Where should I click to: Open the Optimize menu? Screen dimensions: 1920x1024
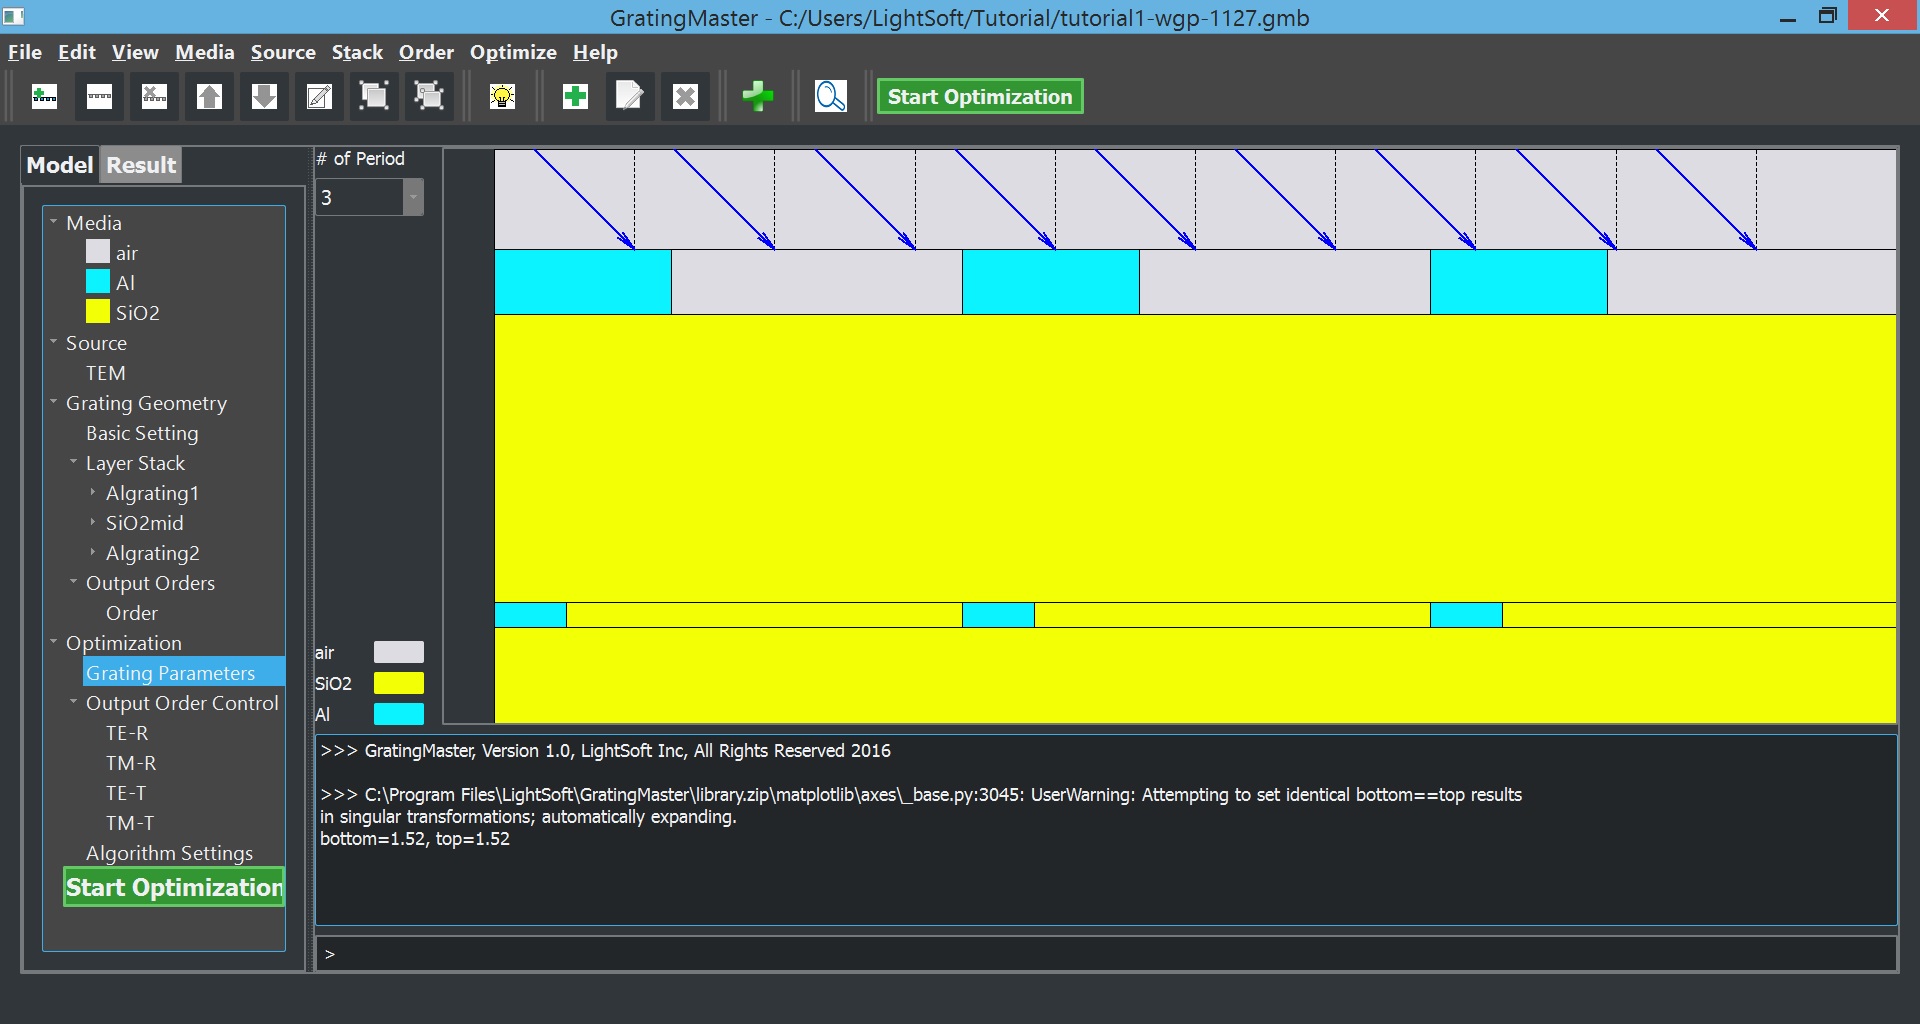click(513, 52)
